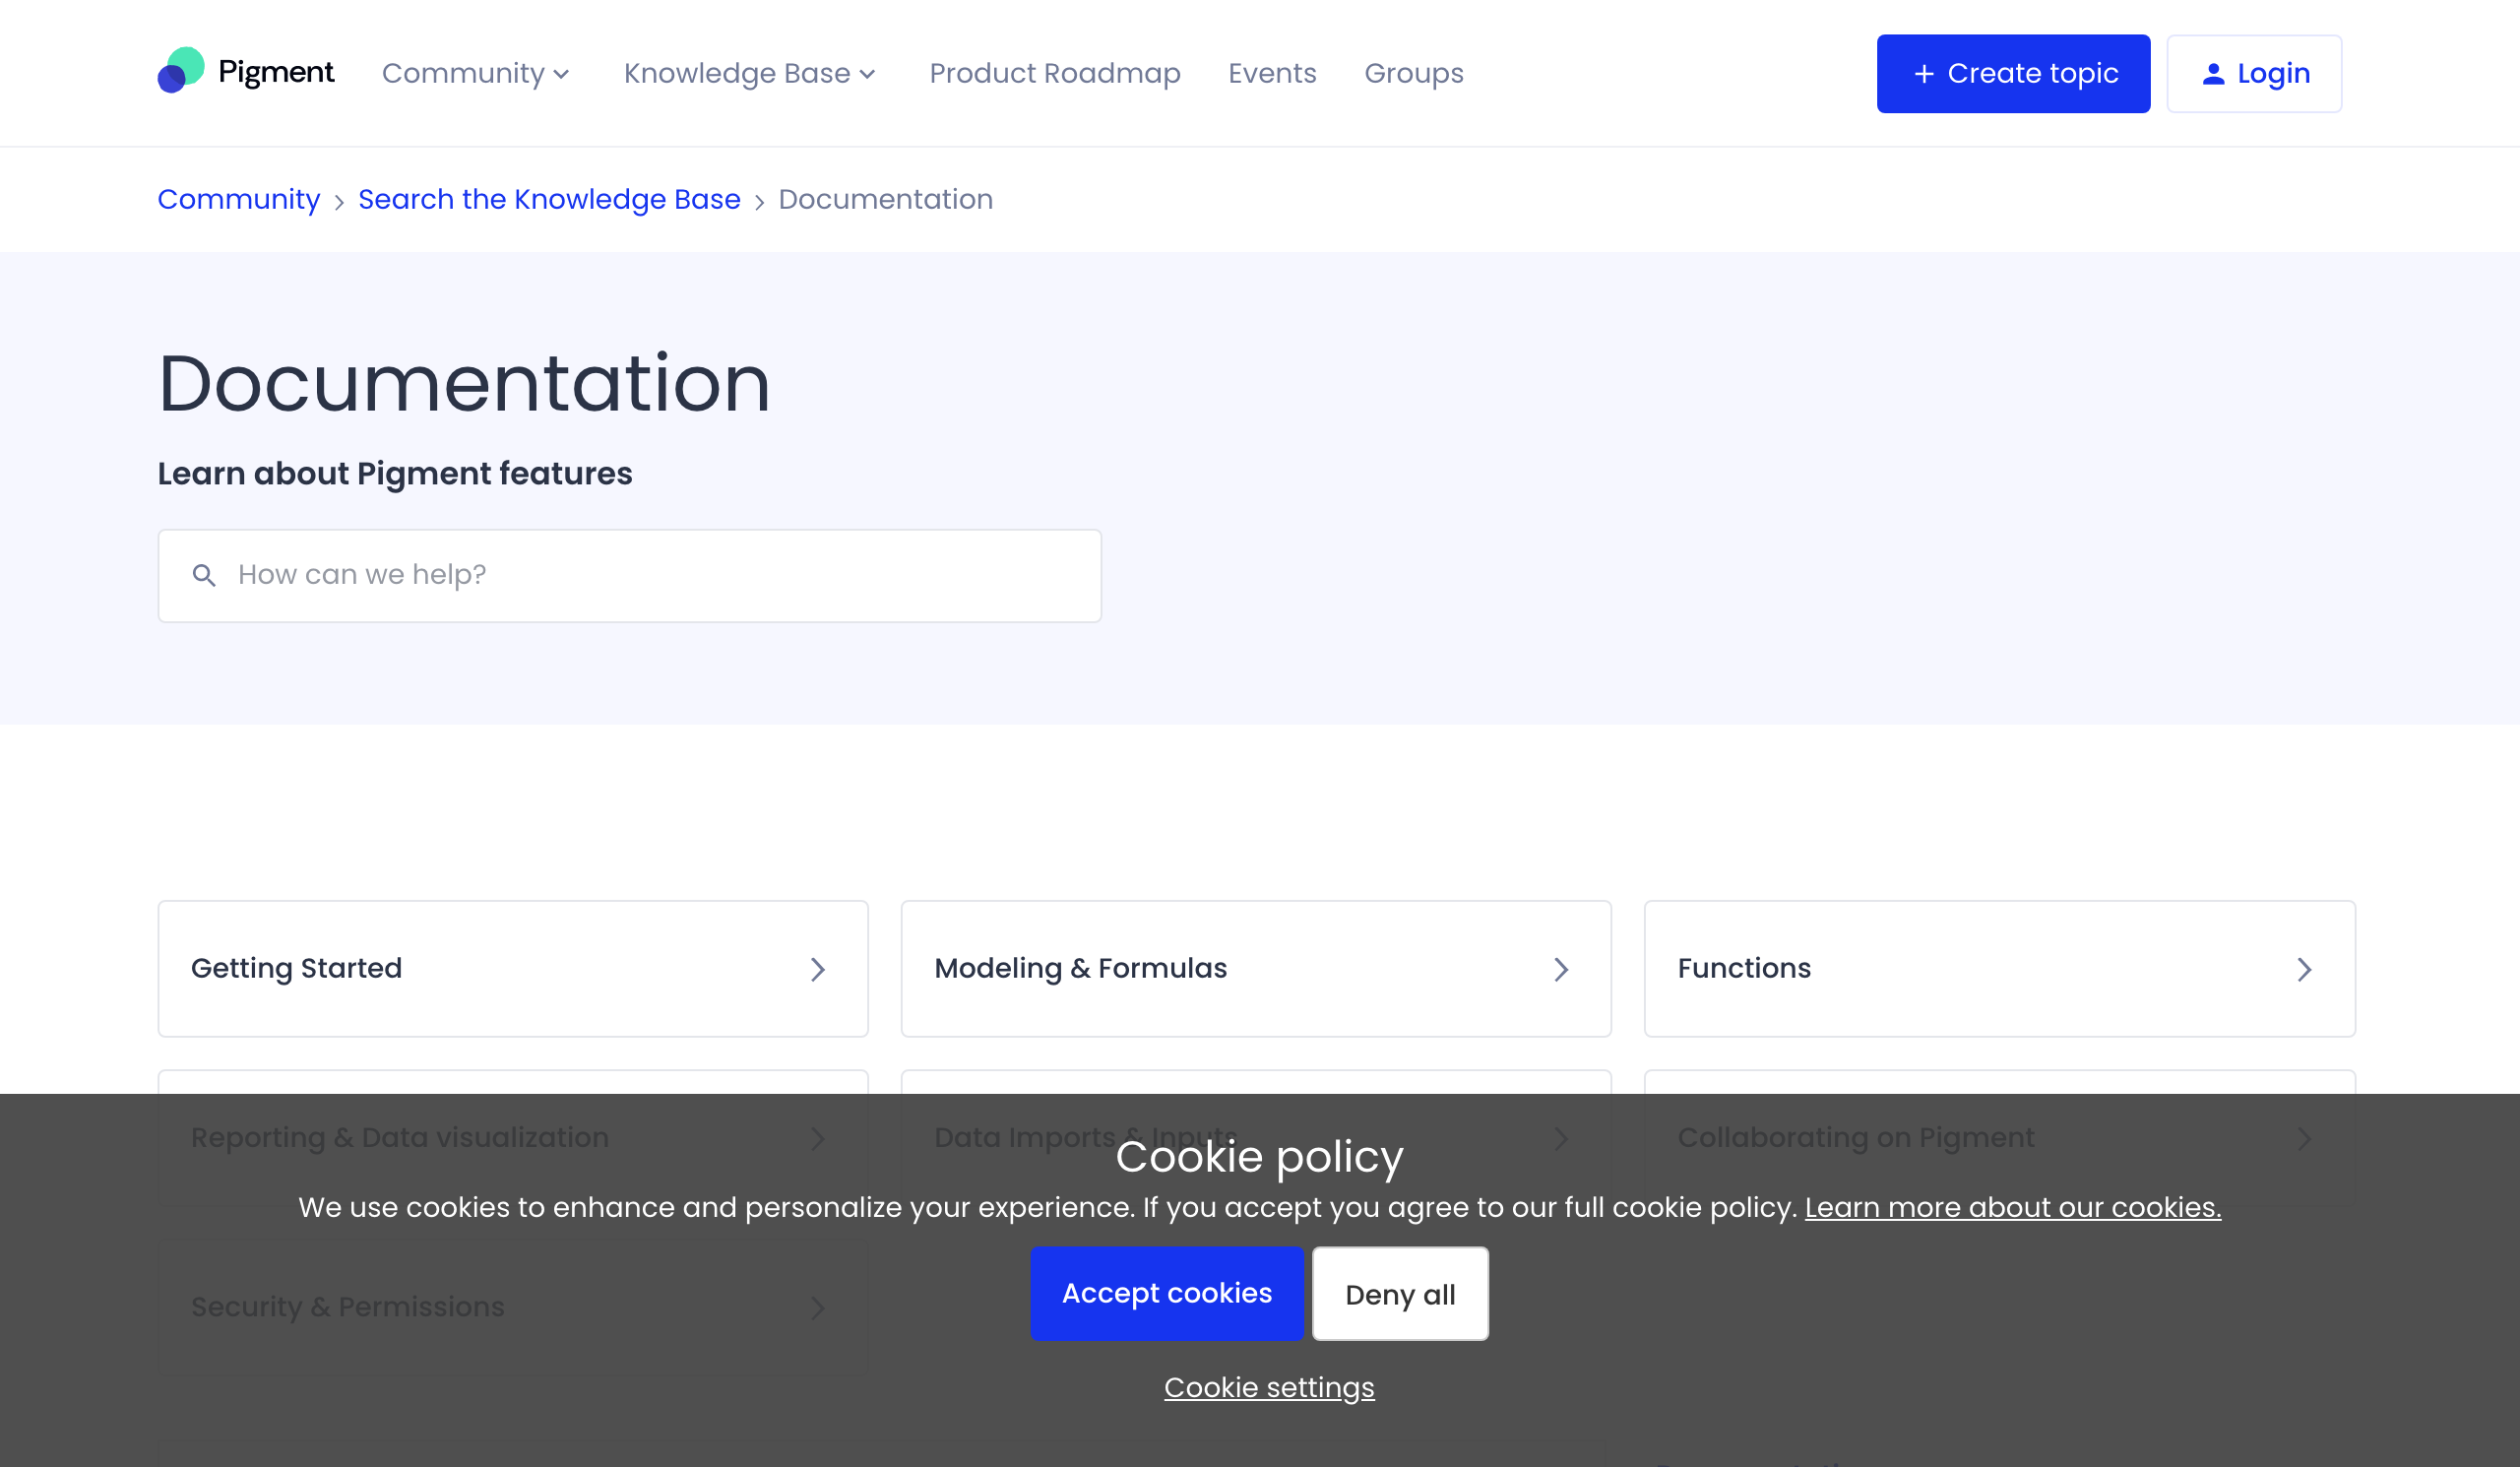Viewport: 2520px width, 1467px height.
Task: Click the Pigment logo icon
Action: coord(181,70)
